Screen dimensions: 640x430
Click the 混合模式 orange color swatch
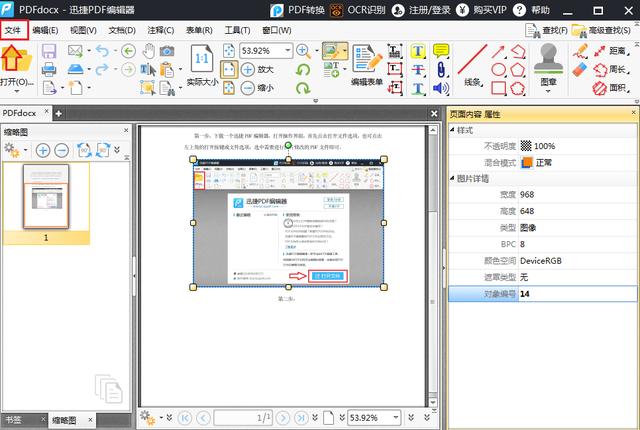[x=527, y=162]
